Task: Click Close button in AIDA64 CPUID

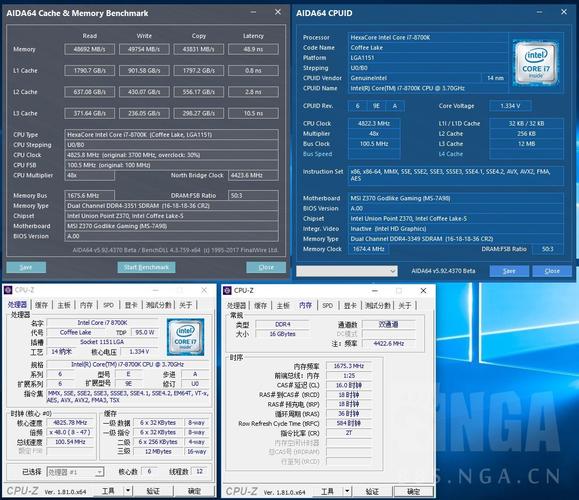Action: (552, 271)
